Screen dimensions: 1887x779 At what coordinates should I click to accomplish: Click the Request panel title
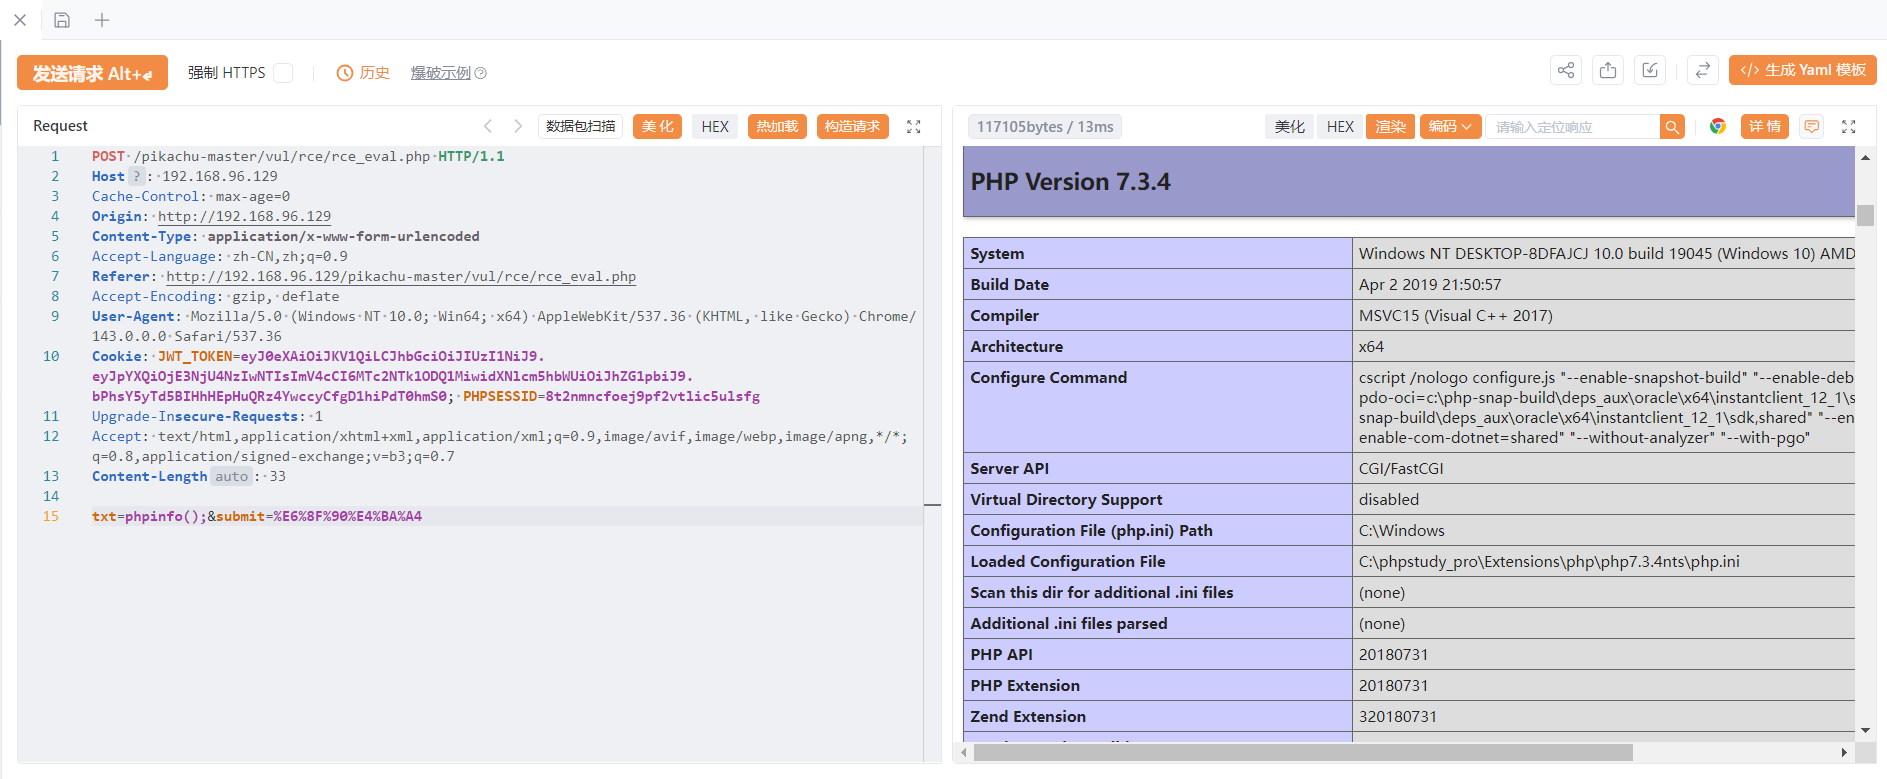point(60,126)
